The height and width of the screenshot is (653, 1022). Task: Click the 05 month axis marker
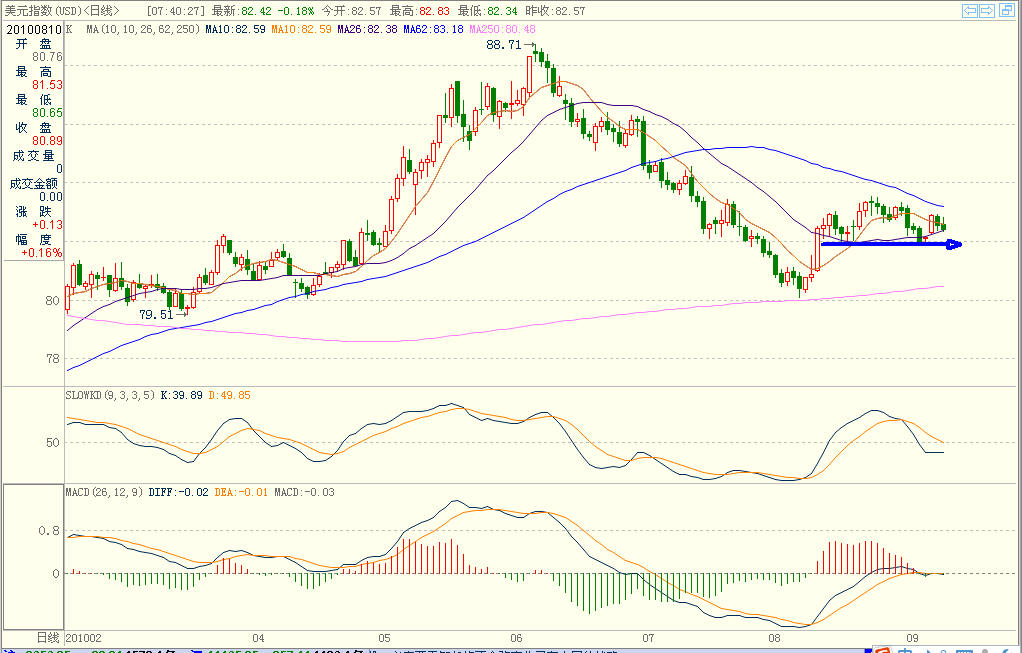tap(384, 638)
